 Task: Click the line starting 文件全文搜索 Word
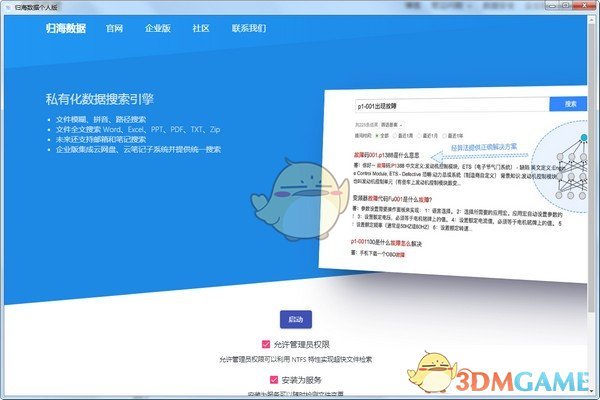pos(138,129)
